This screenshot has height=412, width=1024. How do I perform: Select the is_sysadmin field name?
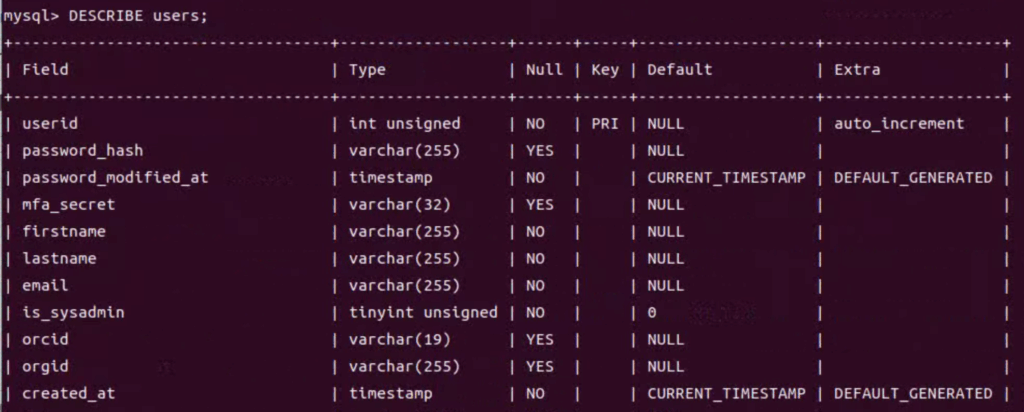click(x=73, y=313)
